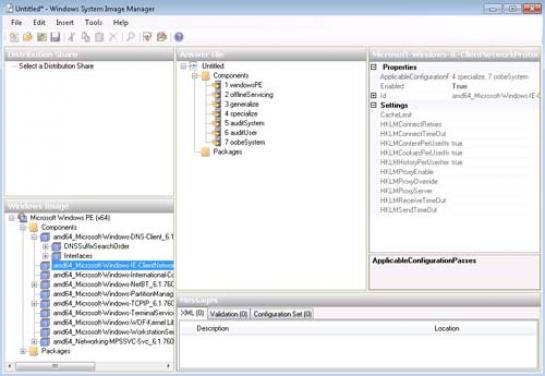Click the Validate answer file toolbar icon
The image size is (545, 376).
[147, 37]
